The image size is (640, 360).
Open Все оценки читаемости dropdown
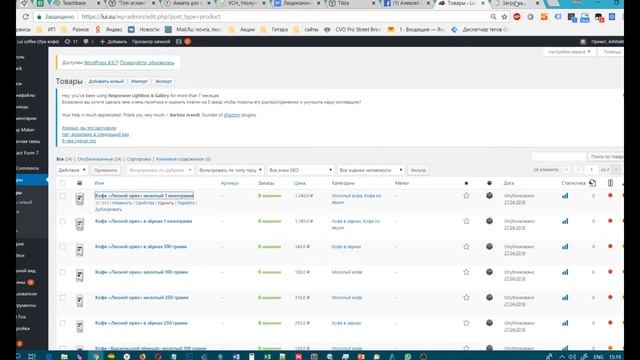[371, 170]
